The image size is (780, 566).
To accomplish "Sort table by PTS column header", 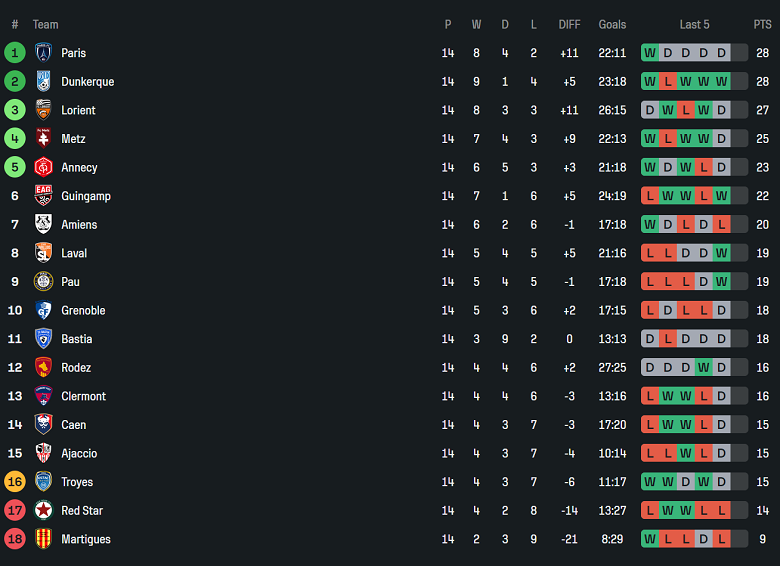I will pos(762,25).
